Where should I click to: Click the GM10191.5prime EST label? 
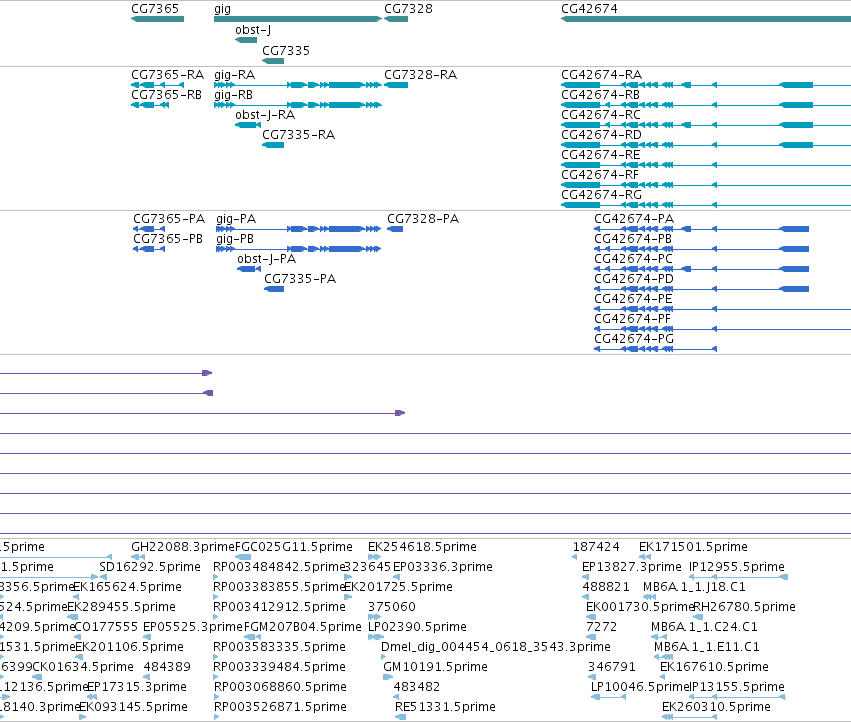tap(435, 667)
